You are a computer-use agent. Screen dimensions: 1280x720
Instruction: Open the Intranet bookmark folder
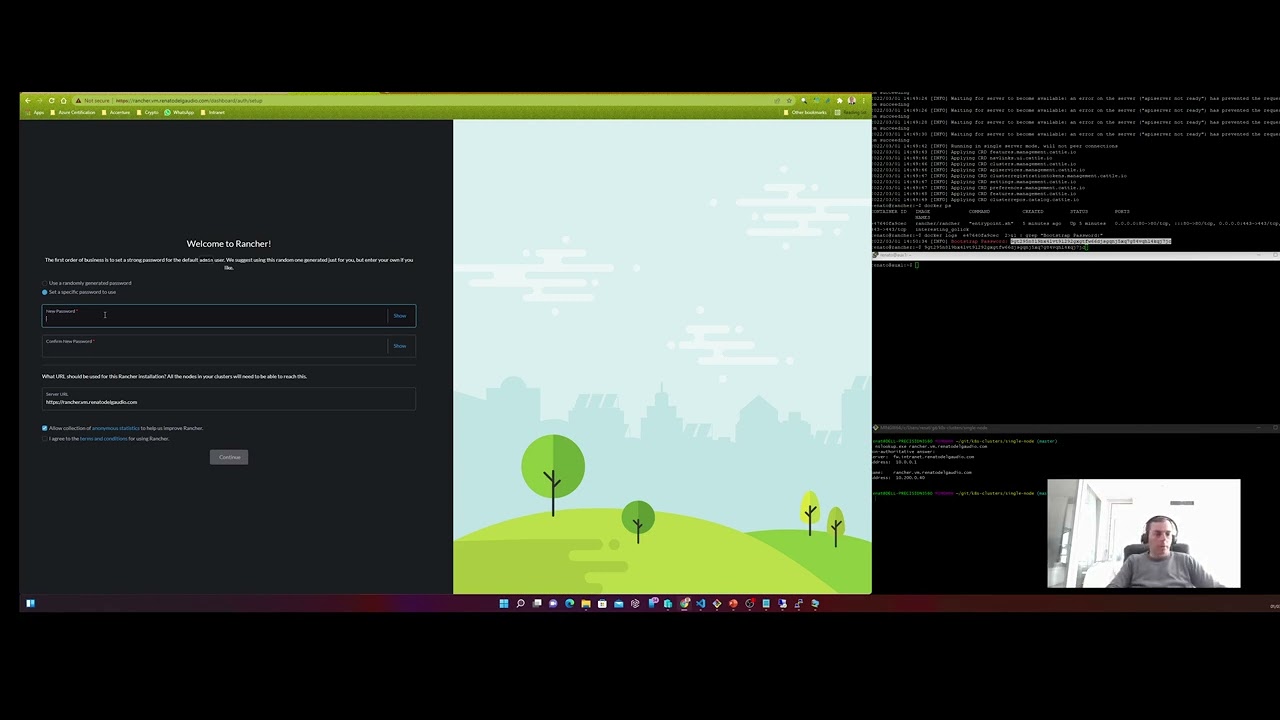point(213,112)
